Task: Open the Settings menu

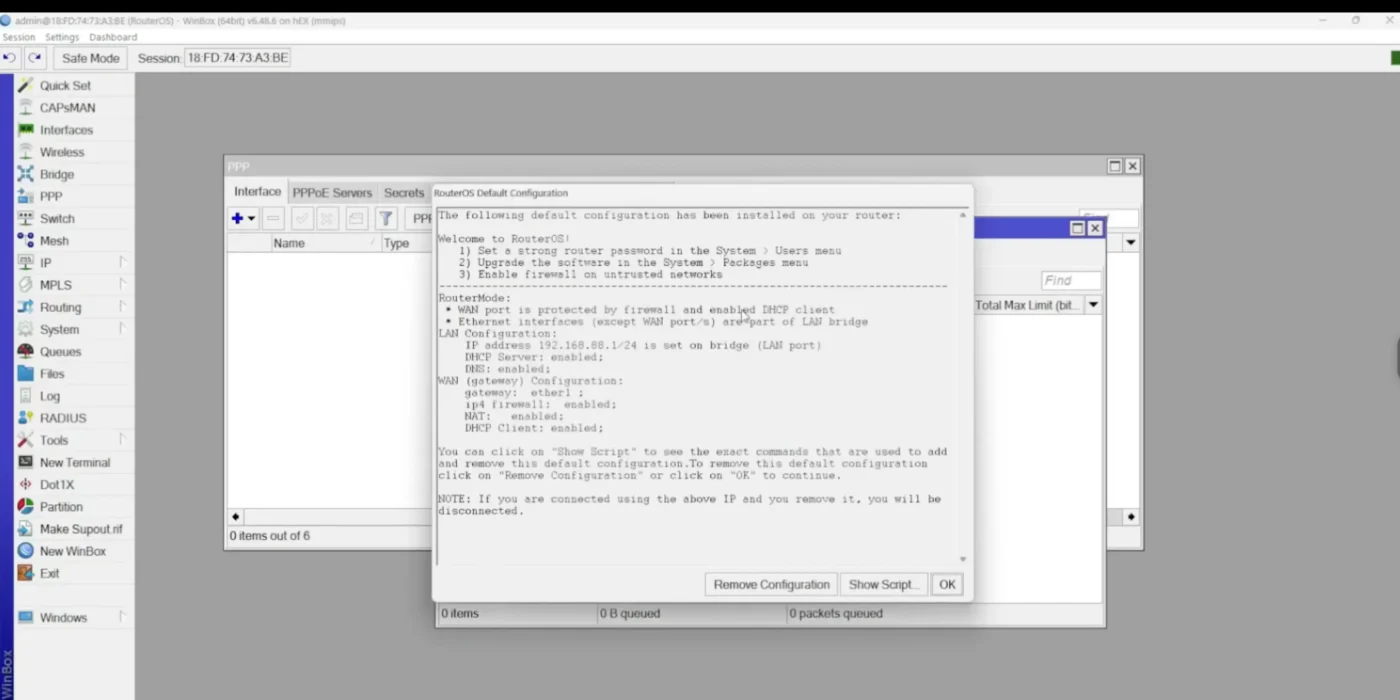Action: (61, 37)
